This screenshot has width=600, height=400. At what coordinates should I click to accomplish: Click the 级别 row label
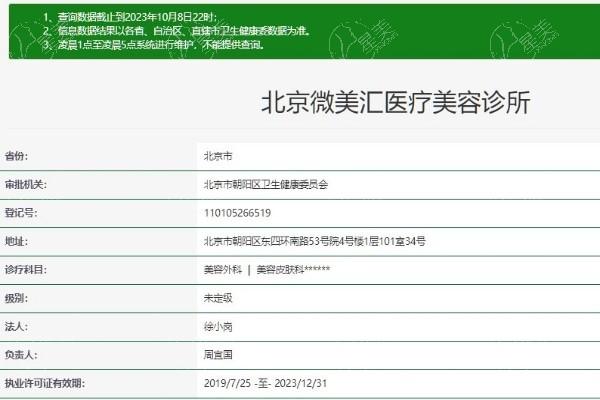tap(17, 298)
